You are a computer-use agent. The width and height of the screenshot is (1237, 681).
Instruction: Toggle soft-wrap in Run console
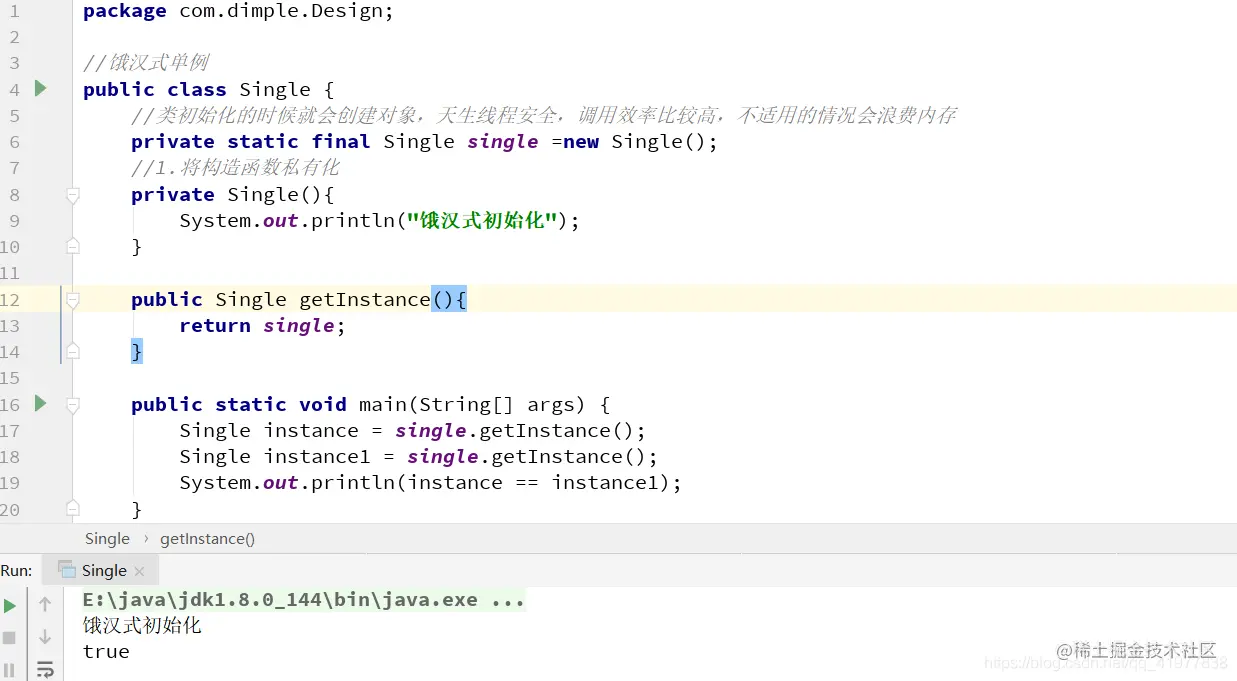[x=45, y=669]
